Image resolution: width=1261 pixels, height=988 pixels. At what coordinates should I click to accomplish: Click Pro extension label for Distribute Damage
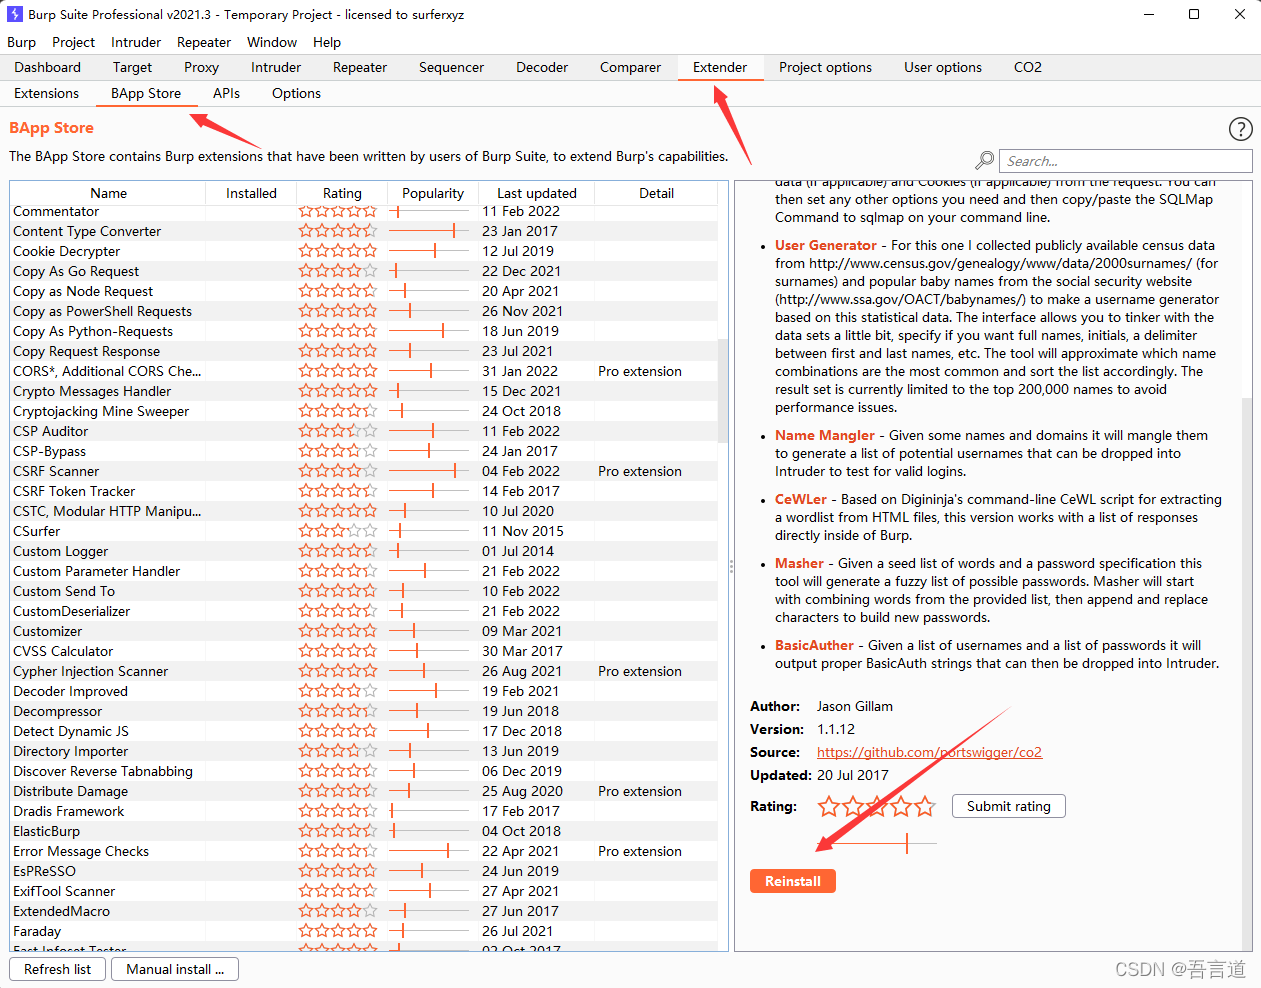[x=640, y=791]
